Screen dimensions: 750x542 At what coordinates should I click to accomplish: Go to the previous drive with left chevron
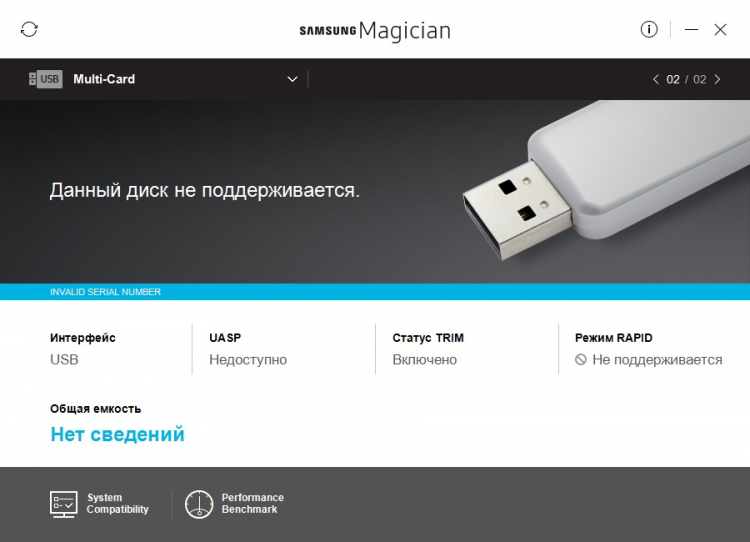click(x=656, y=79)
